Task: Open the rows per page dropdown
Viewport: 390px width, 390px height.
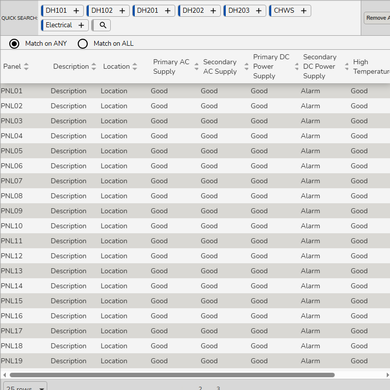Action: [x=25, y=387]
